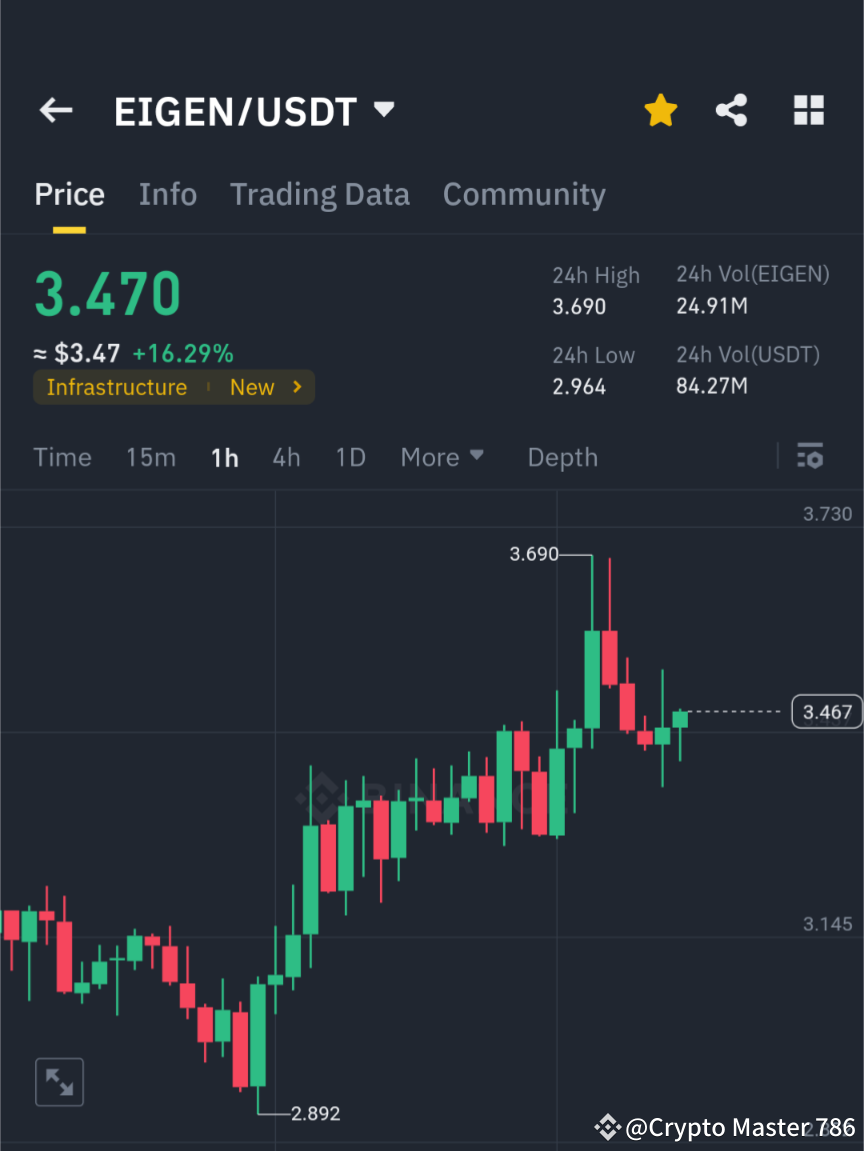Expand the chart to fullscreen
Screen dimensions: 864x1151
(x=59, y=1081)
